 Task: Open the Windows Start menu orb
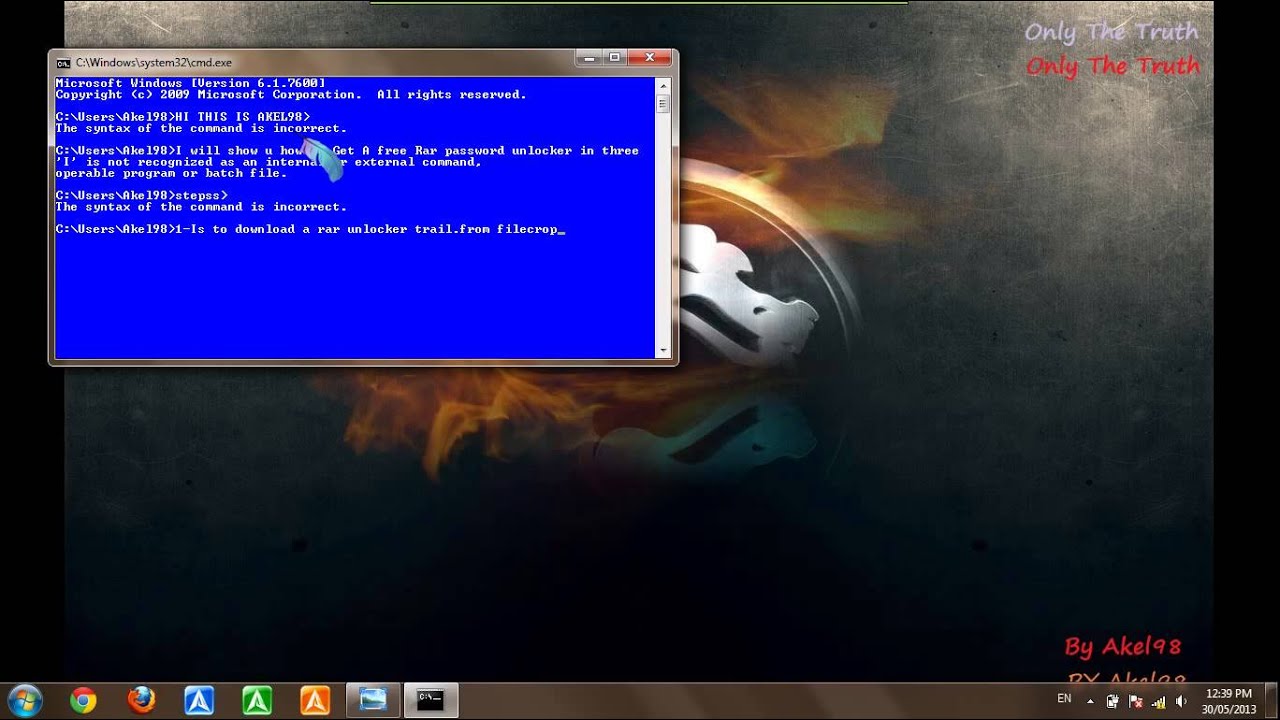[x=24, y=701]
